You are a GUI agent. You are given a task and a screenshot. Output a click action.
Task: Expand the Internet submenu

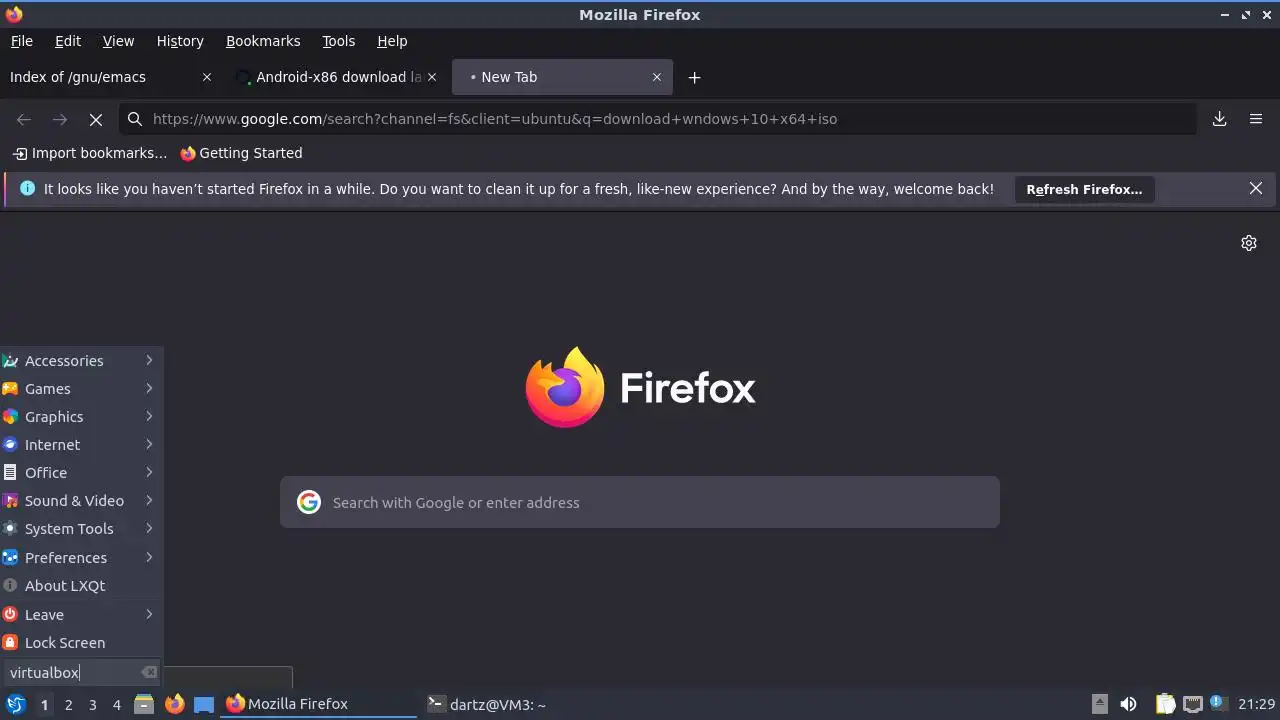[81, 444]
